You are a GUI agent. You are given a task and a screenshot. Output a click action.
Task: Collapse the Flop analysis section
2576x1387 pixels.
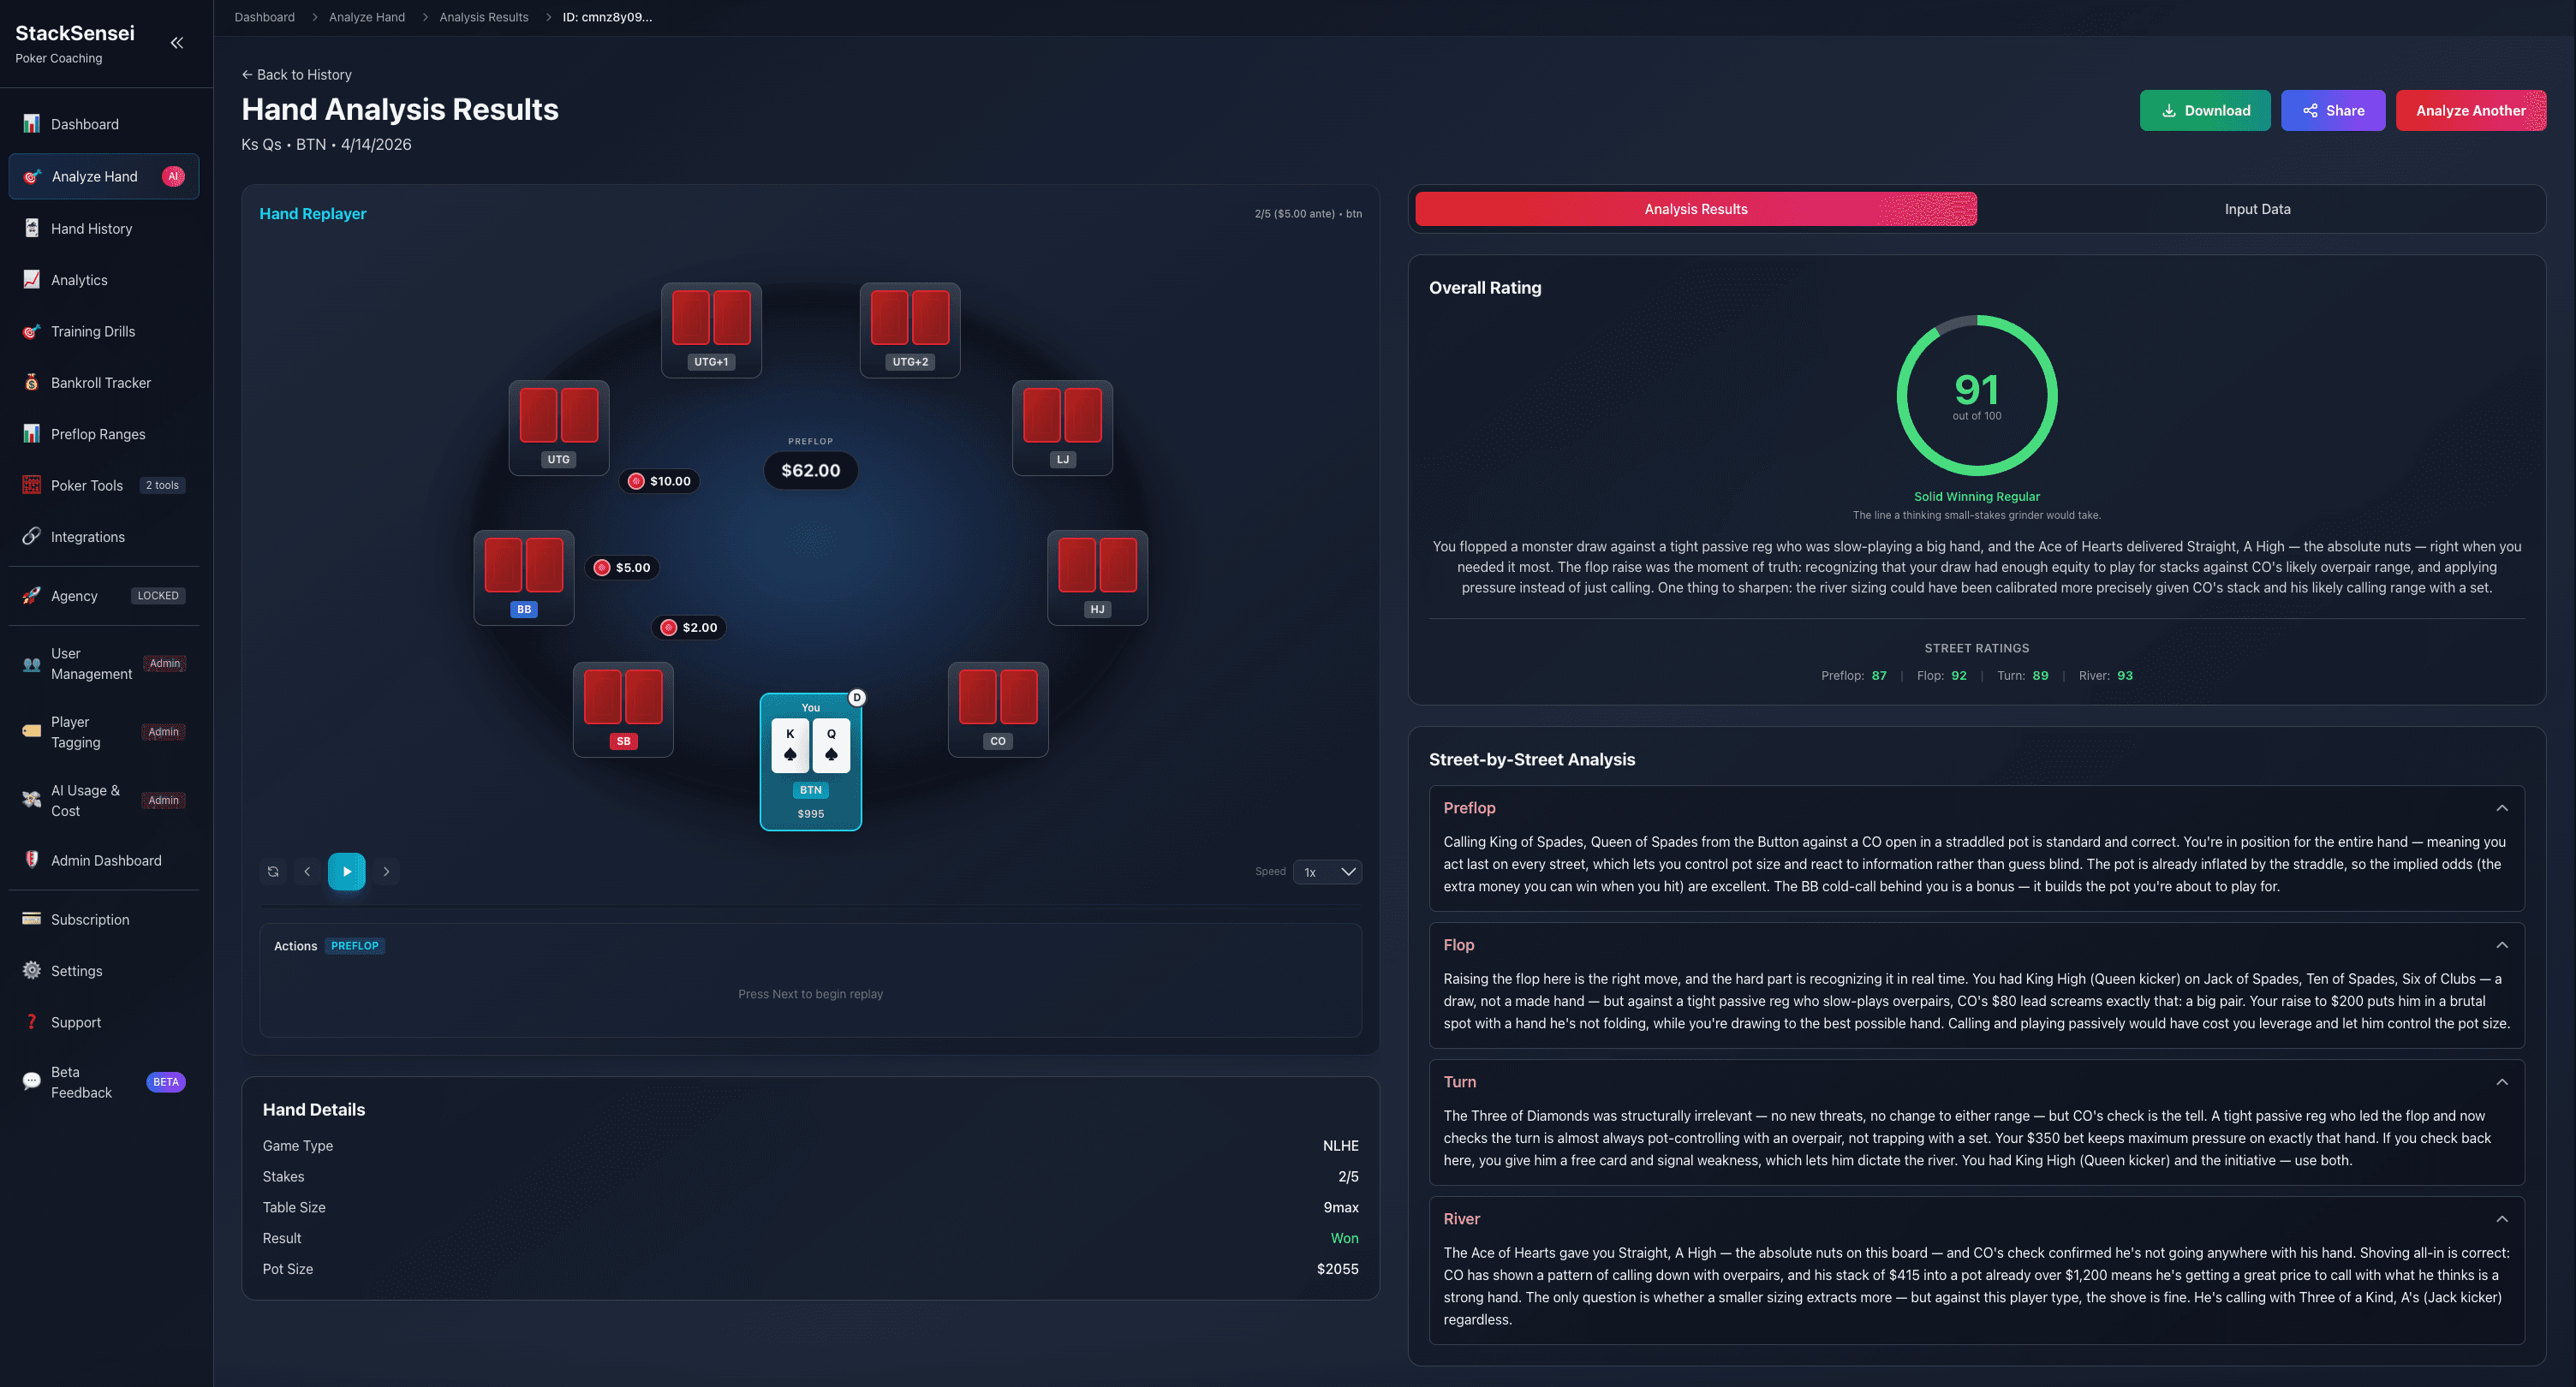(x=2501, y=945)
